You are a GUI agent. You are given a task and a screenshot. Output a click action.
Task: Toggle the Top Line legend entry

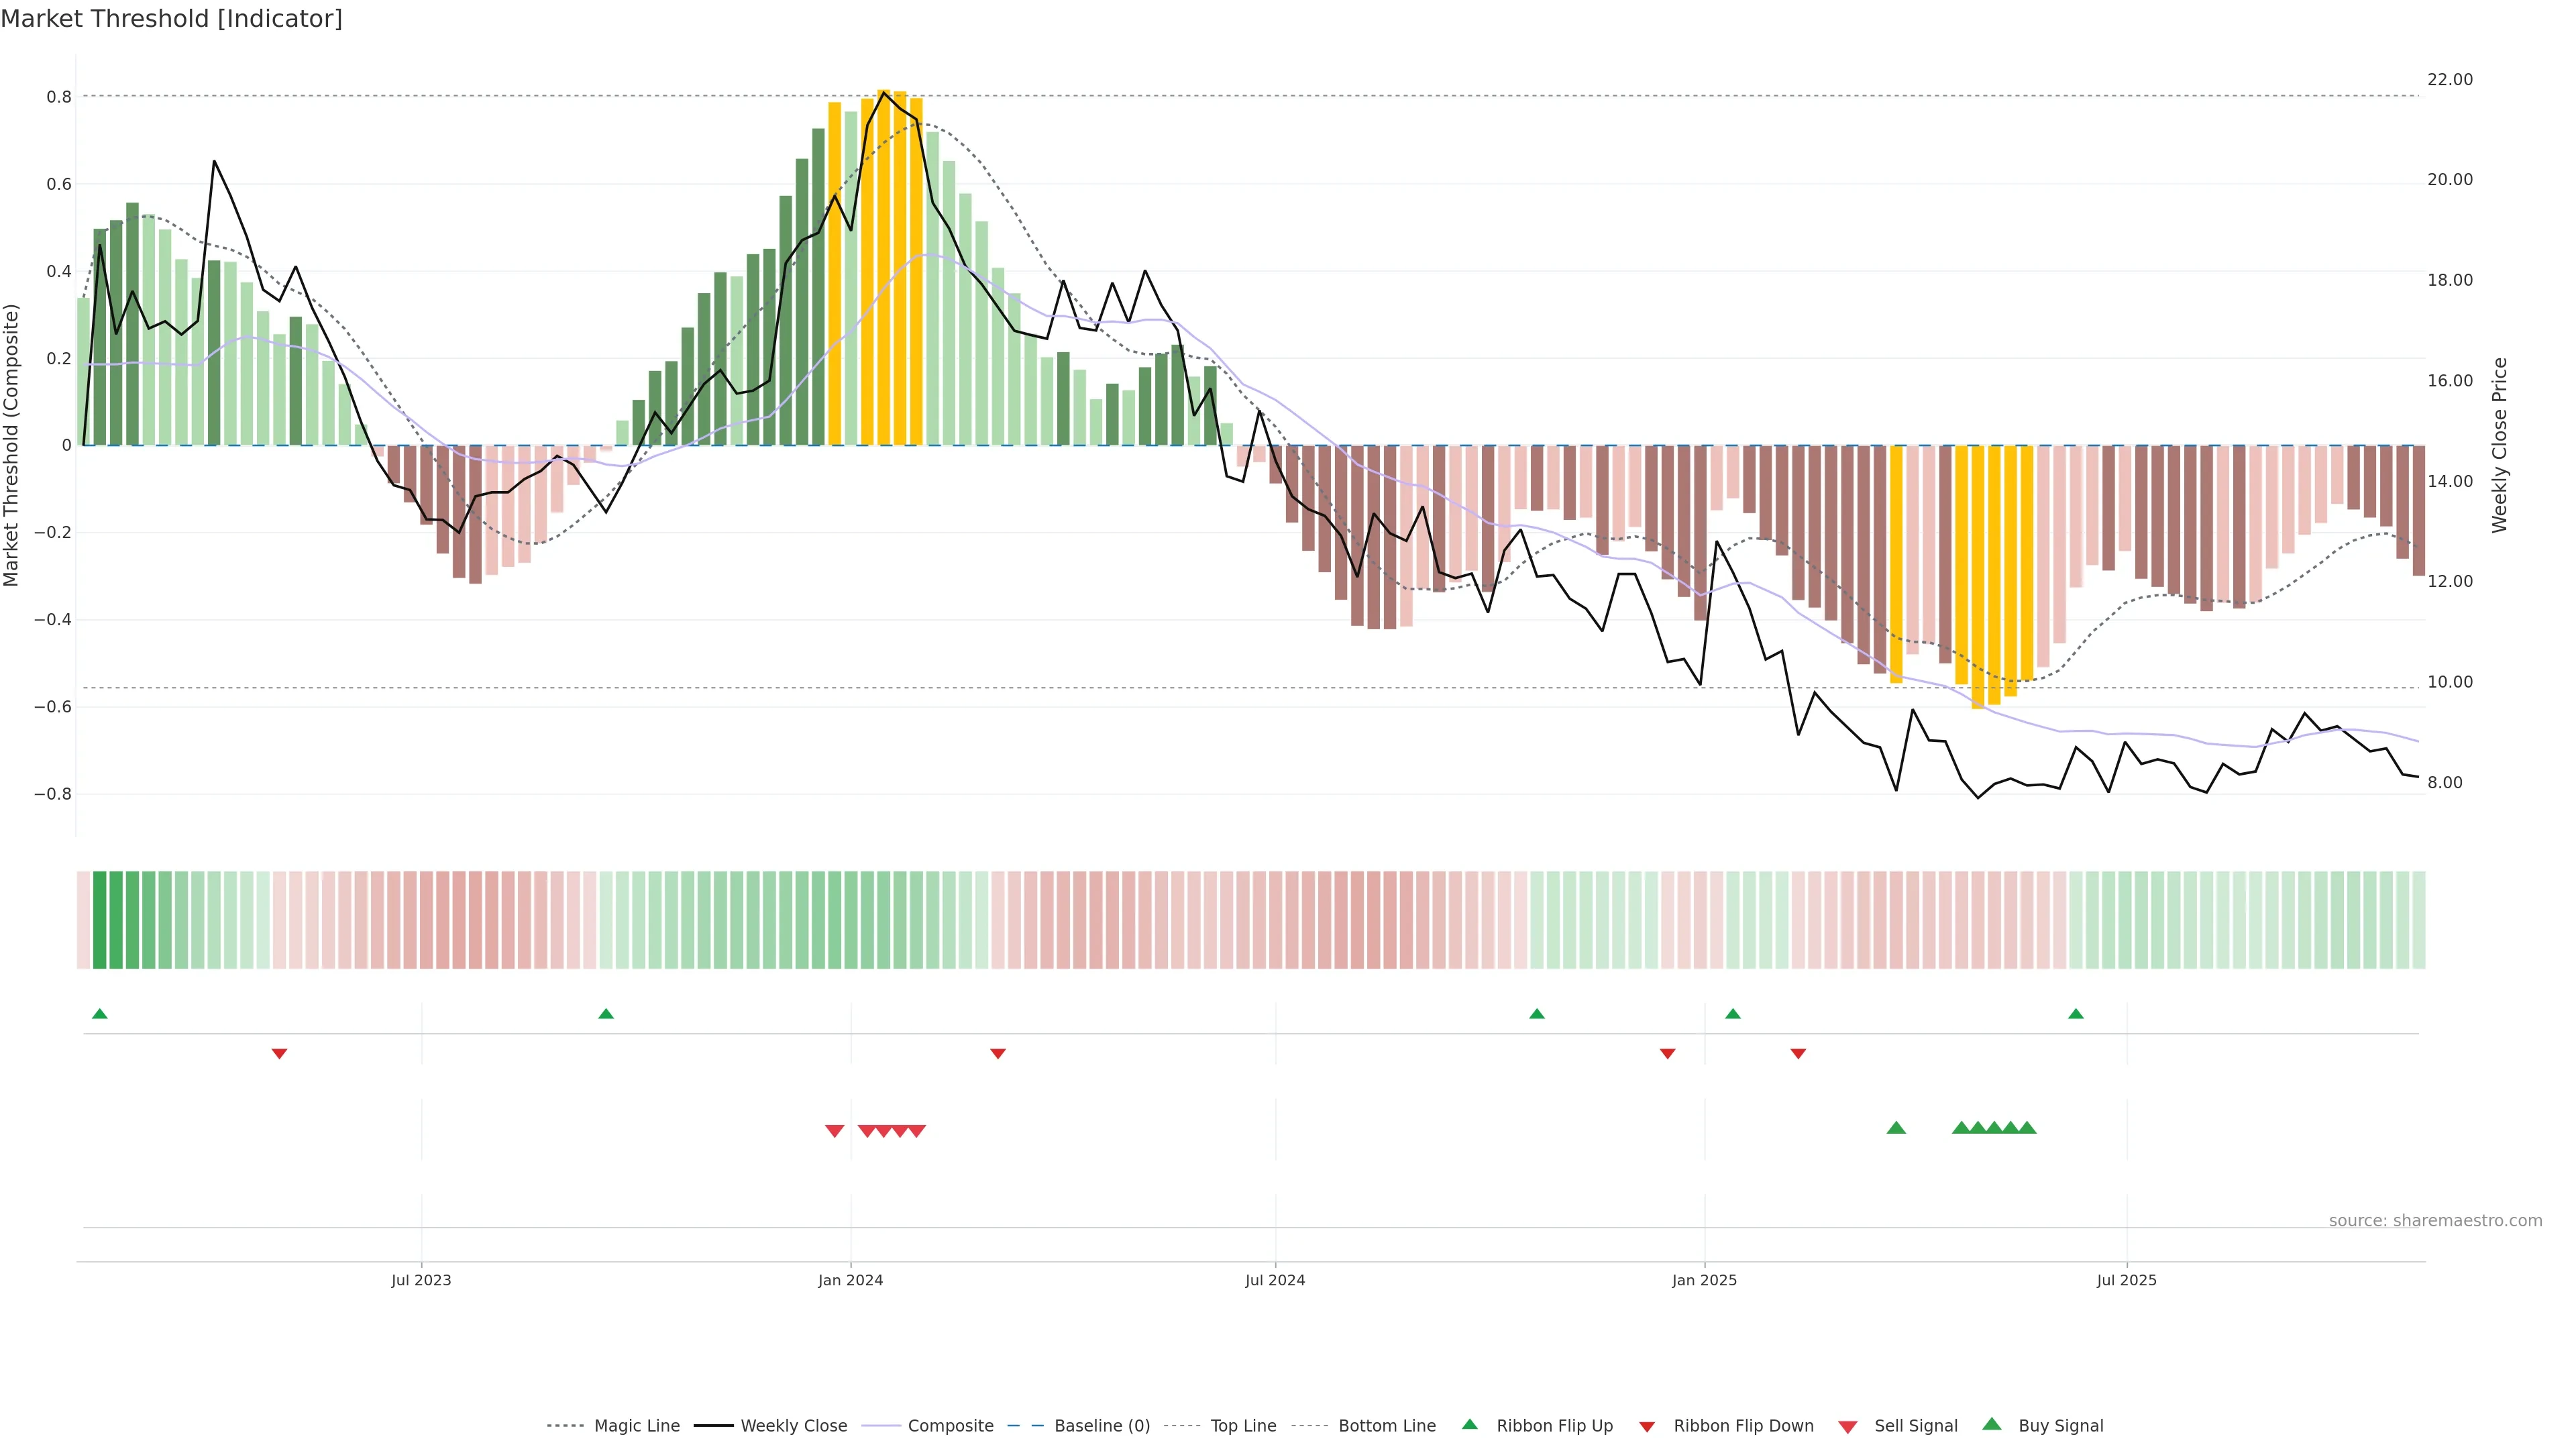tap(1243, 1426)
